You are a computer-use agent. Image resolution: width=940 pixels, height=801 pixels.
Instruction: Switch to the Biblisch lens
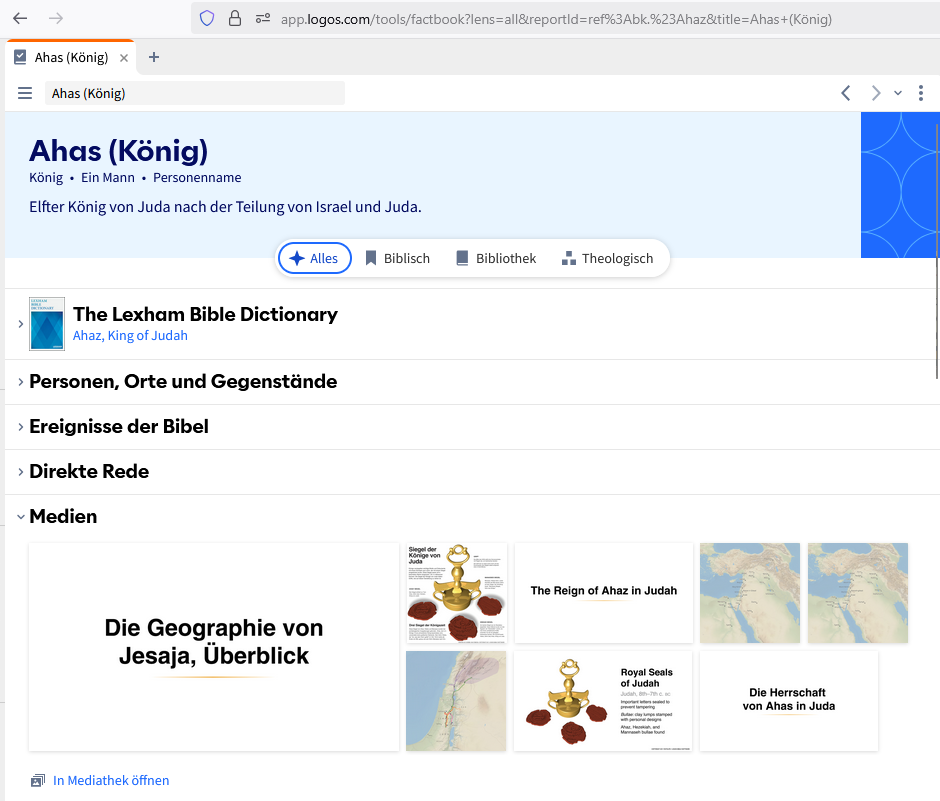point(398,258)
